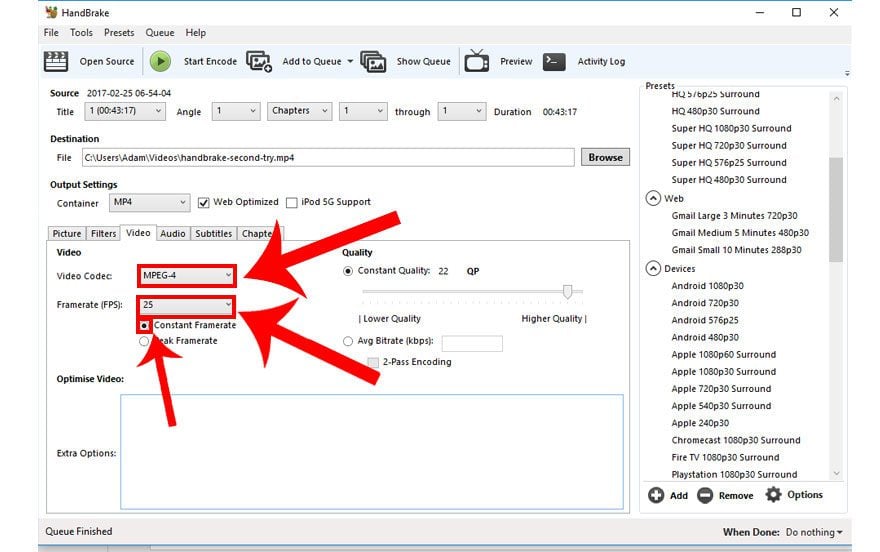The height and width of the screenshot is (552, 880).
Task: Click the presets scrollbar down arrow
Action: point(836,473)
